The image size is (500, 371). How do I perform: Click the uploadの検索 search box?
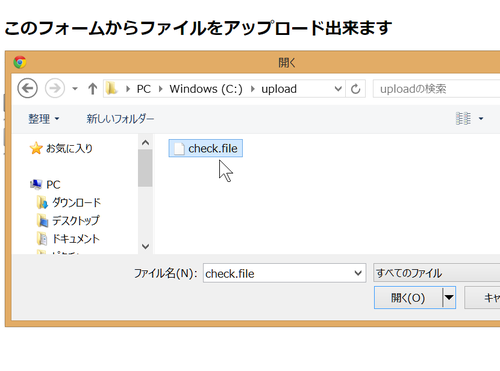436,89
